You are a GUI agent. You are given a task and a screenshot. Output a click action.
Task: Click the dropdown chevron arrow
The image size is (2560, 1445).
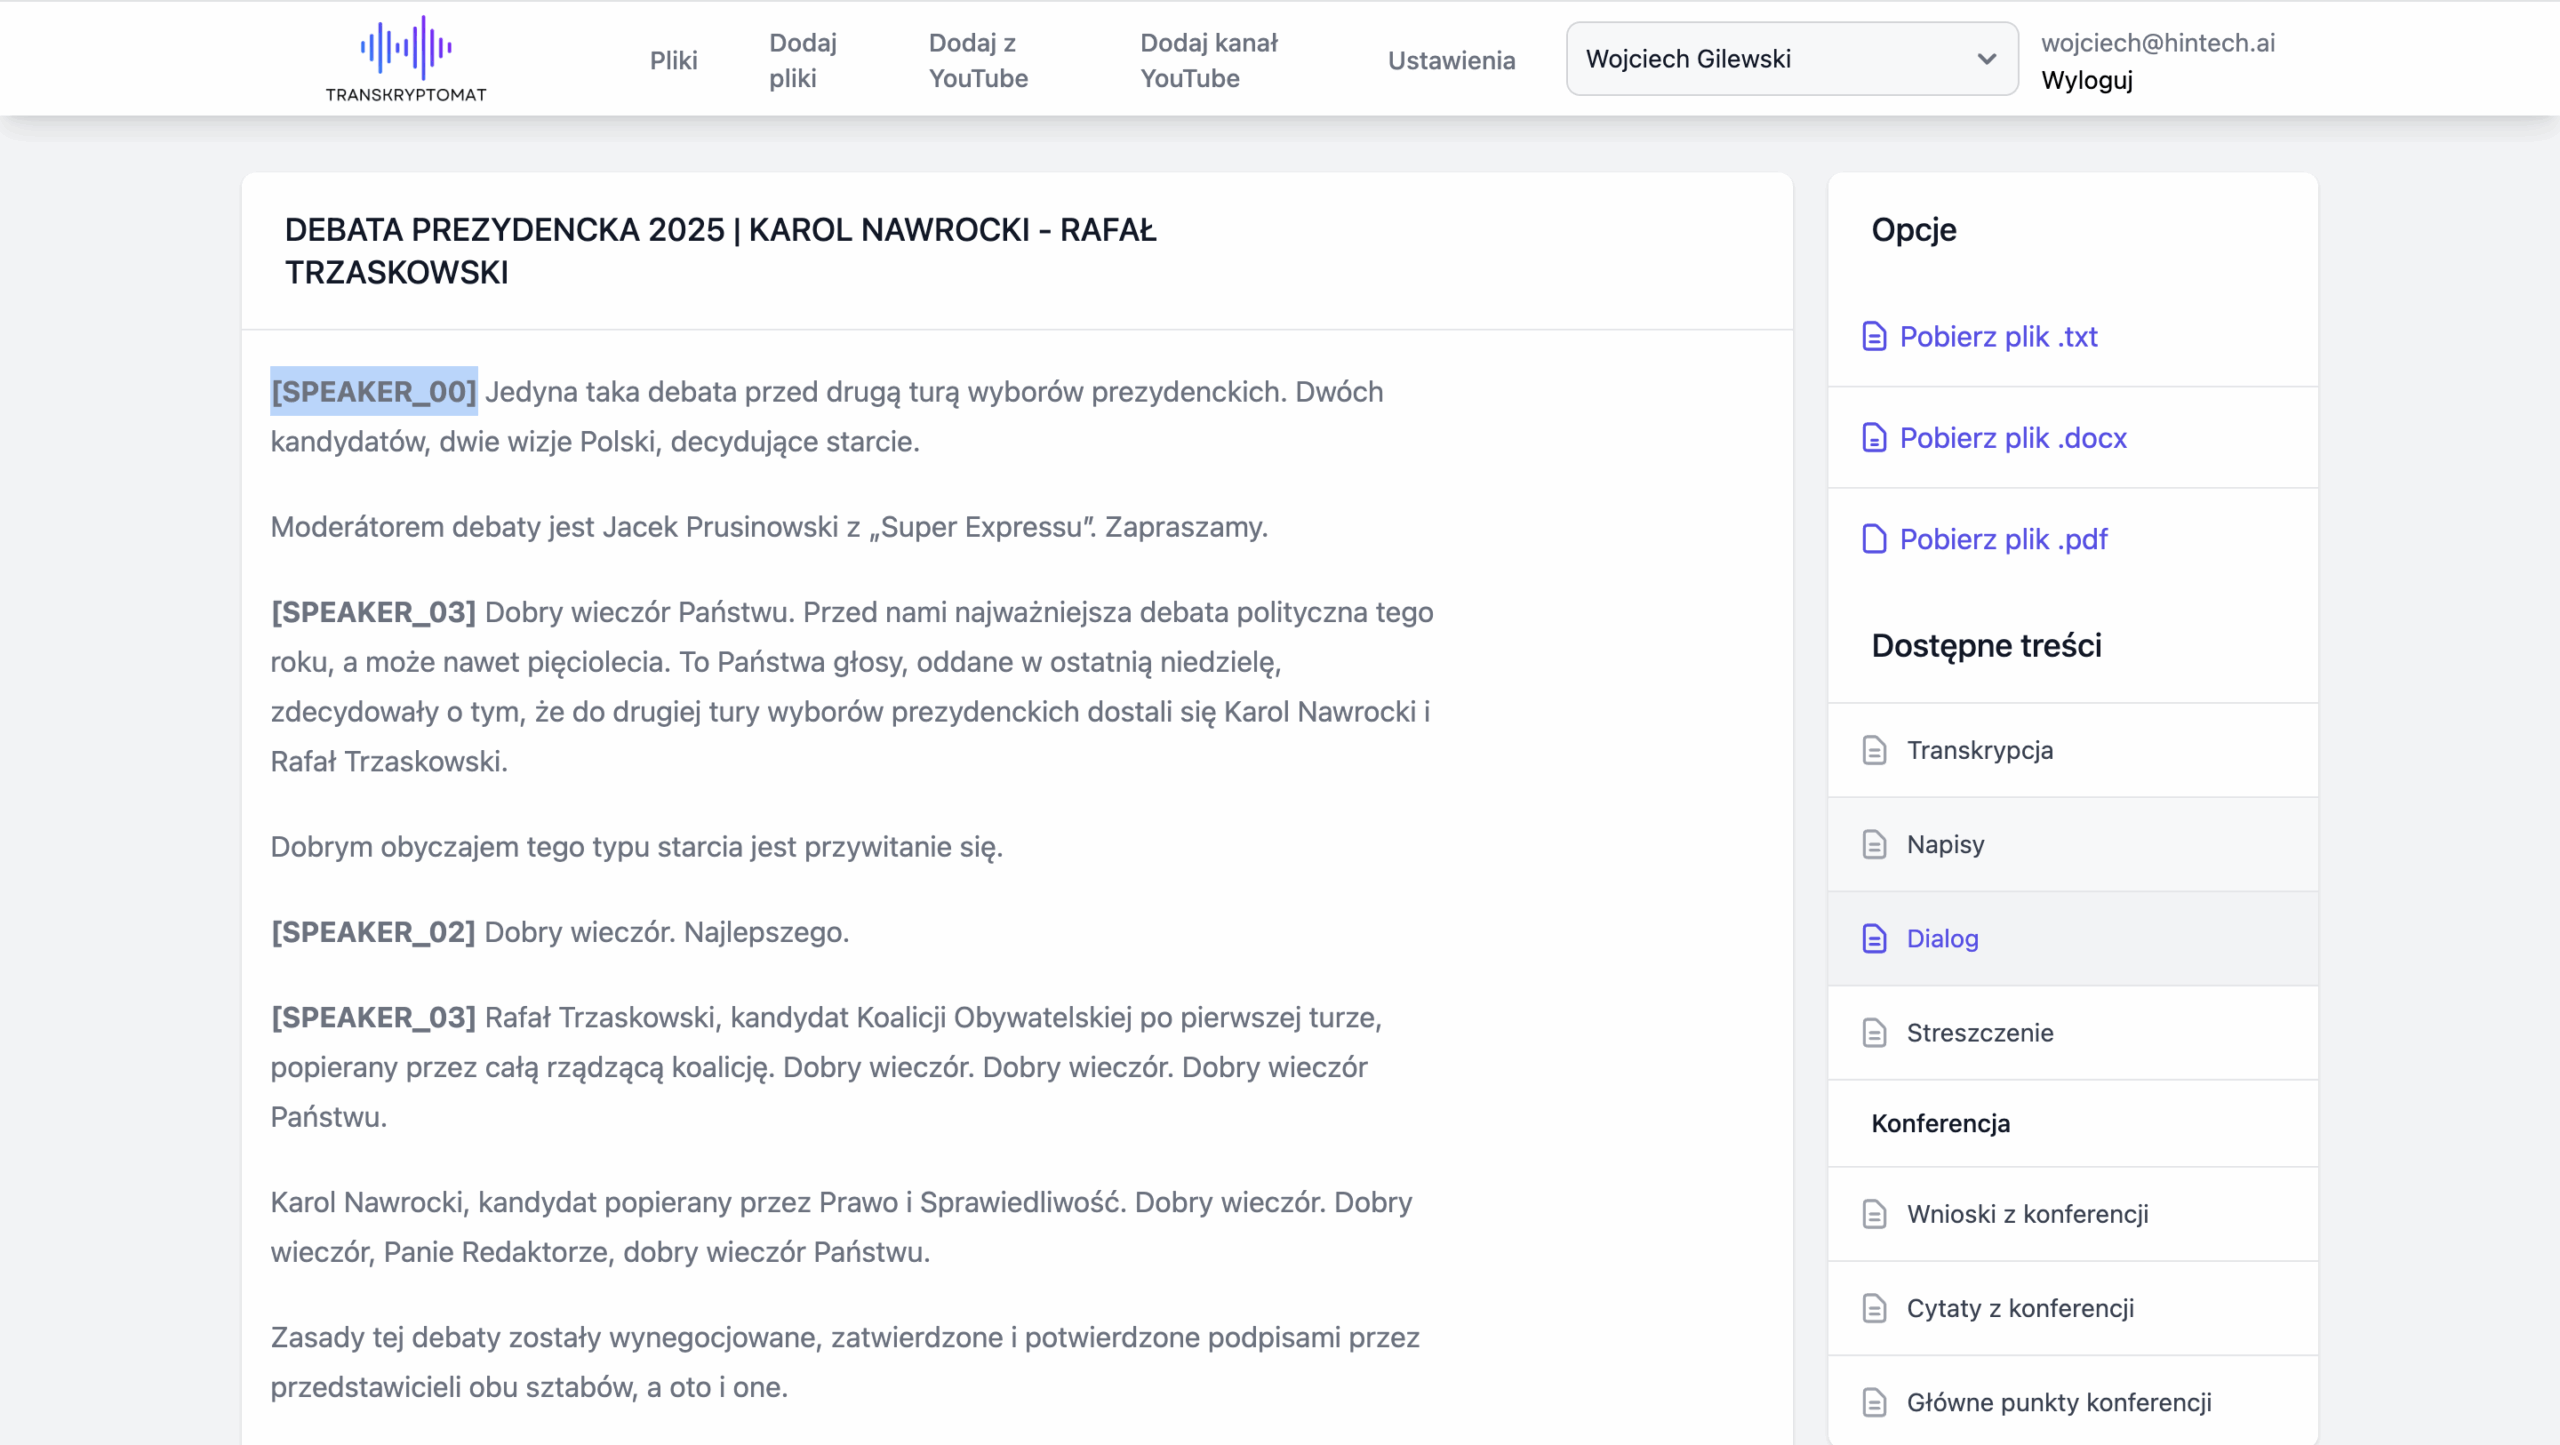click(1986, 59)
